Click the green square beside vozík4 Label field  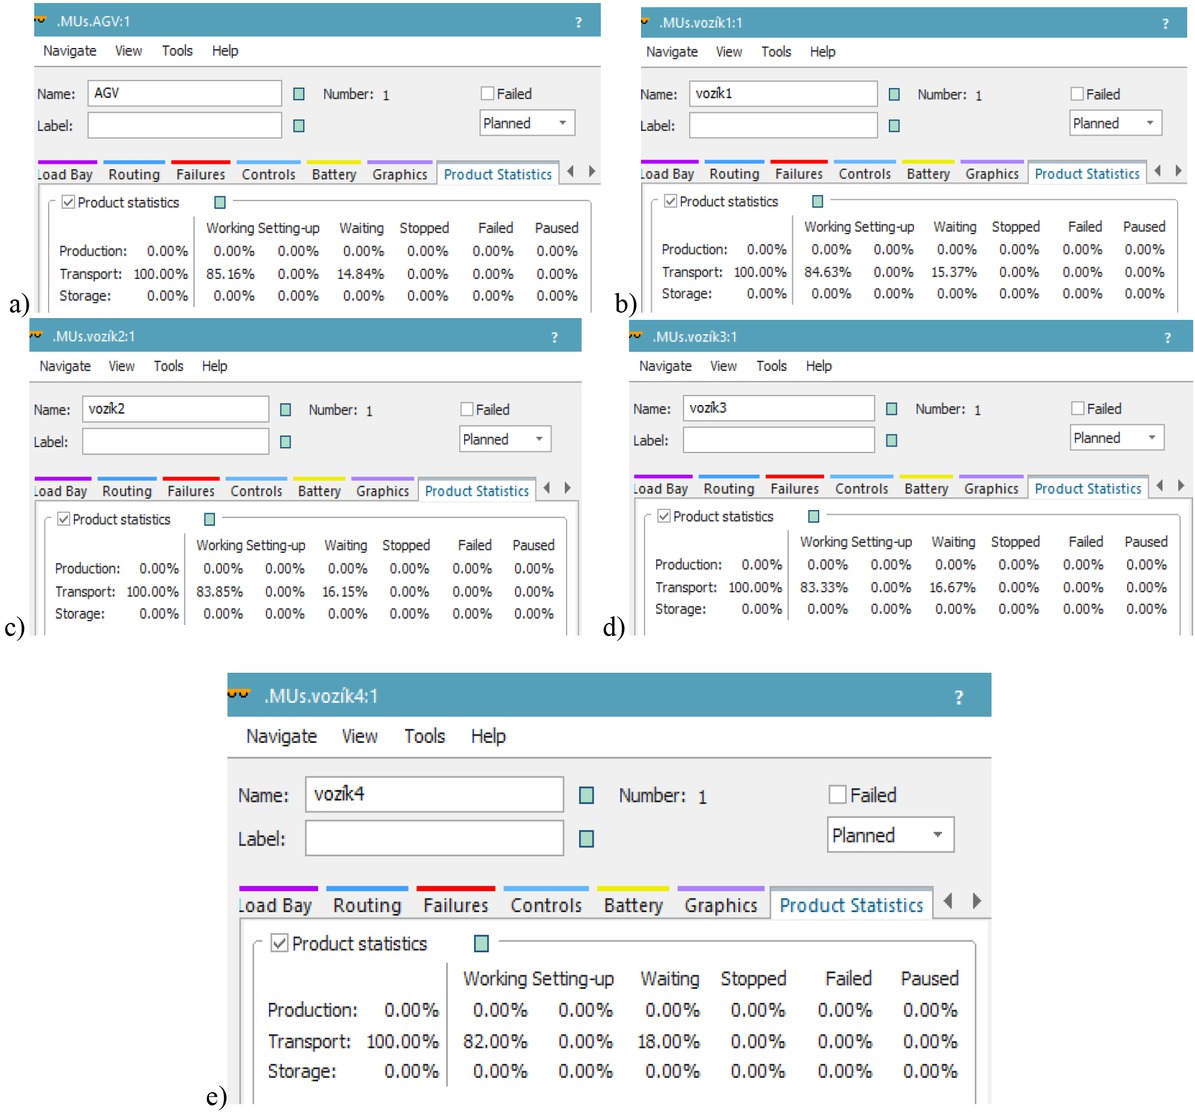(x=587, y=839)
